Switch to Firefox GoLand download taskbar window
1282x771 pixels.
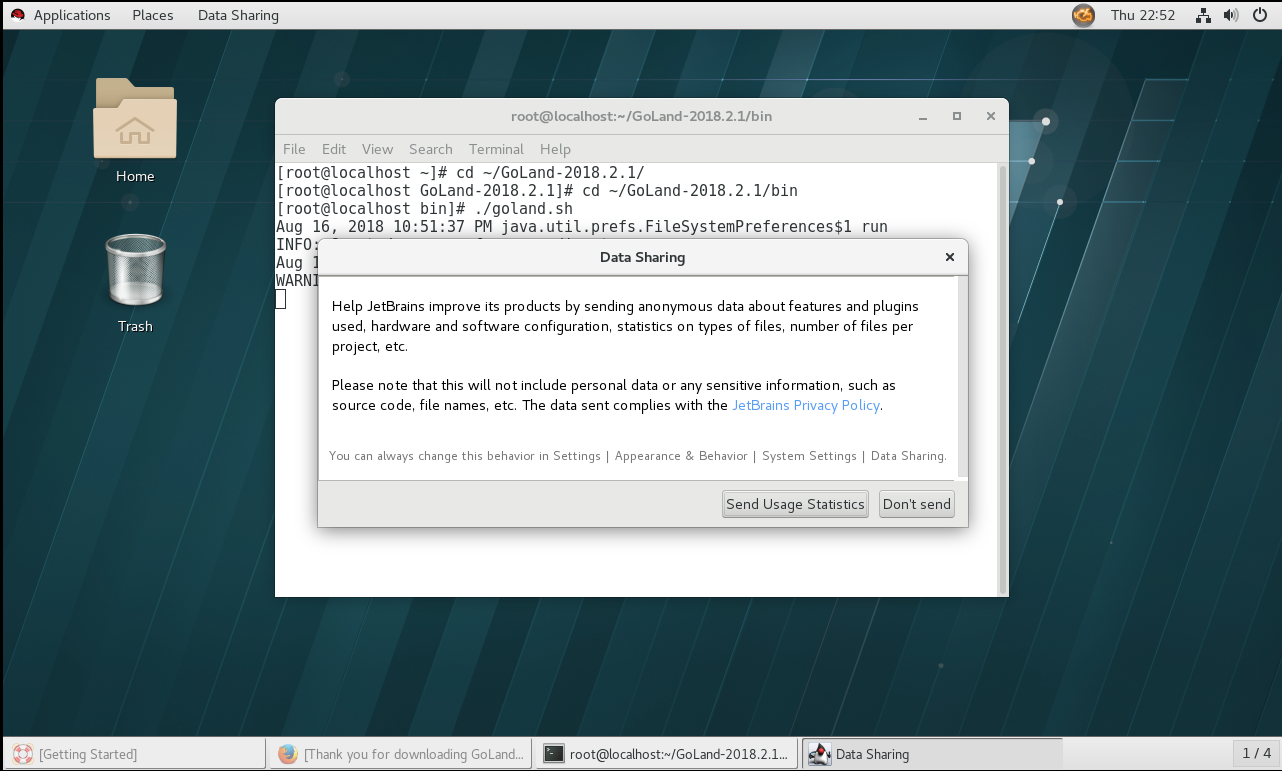402,754
